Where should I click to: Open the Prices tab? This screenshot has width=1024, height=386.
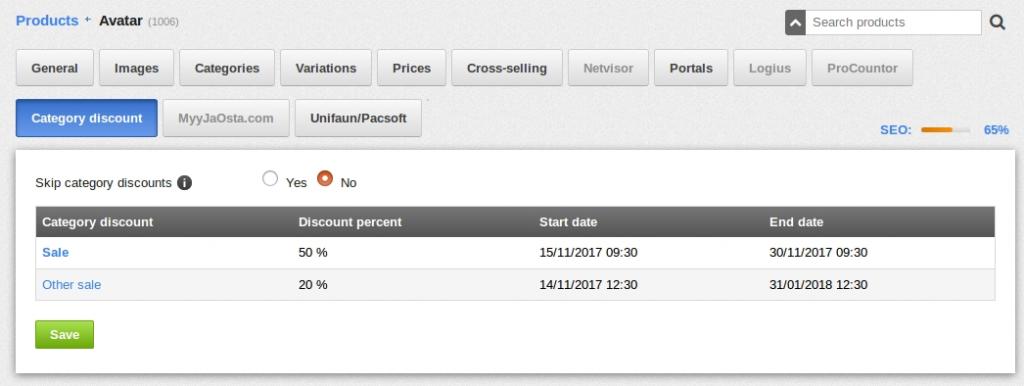[411, 68]
